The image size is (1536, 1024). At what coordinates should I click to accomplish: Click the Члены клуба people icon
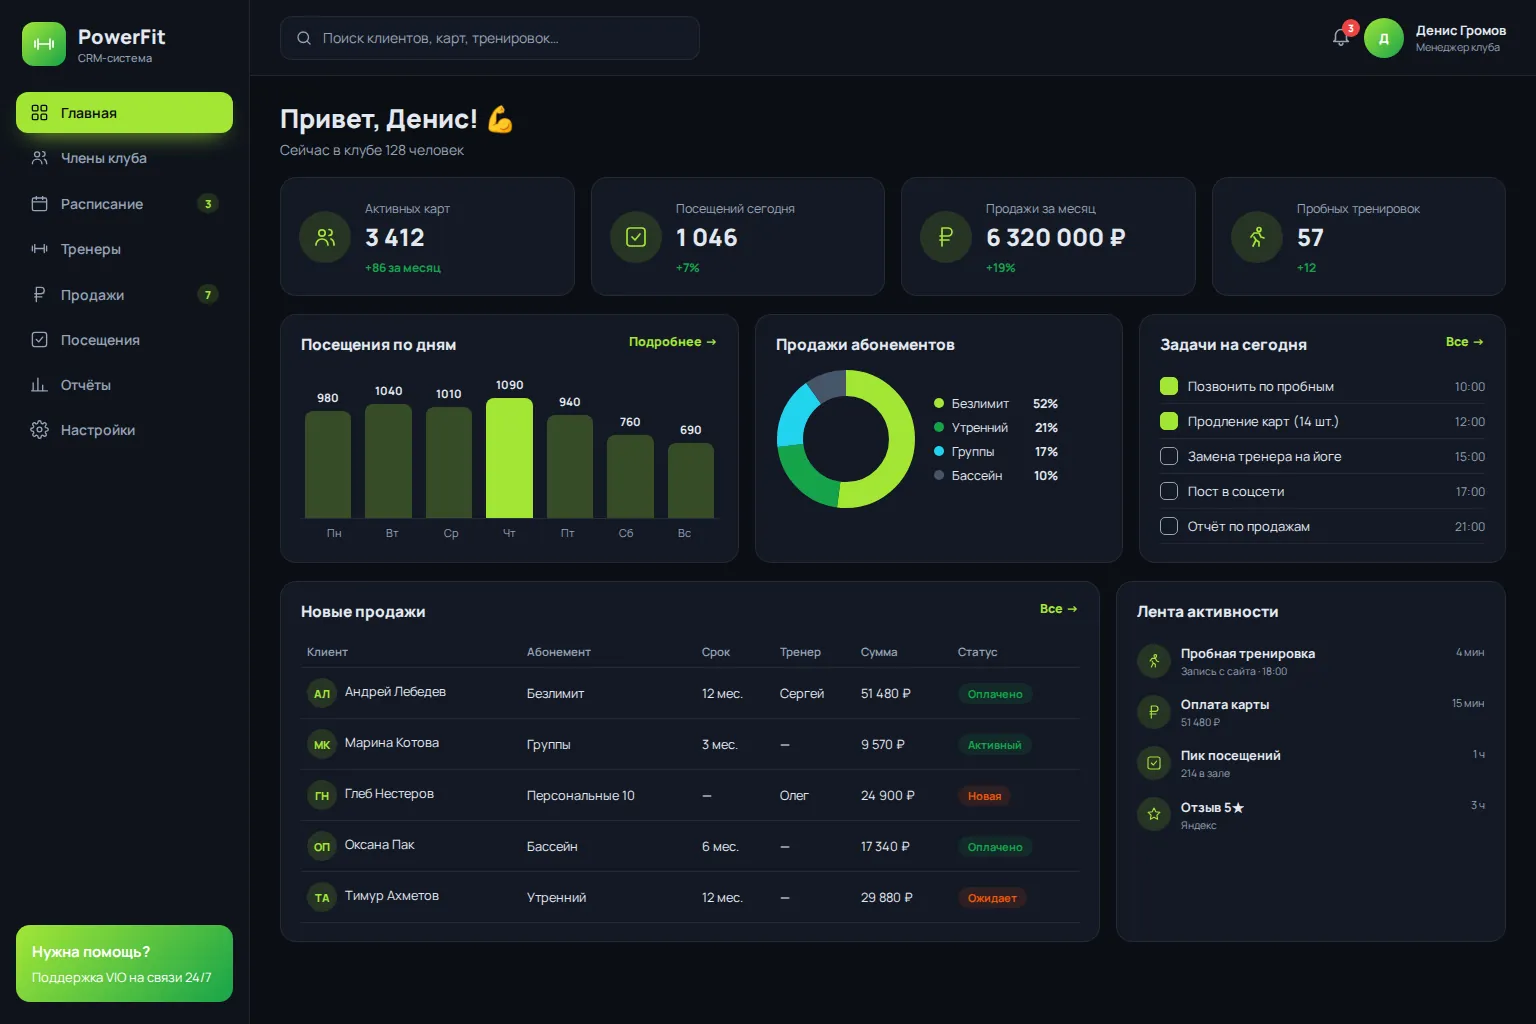click(x=39, y=158)
